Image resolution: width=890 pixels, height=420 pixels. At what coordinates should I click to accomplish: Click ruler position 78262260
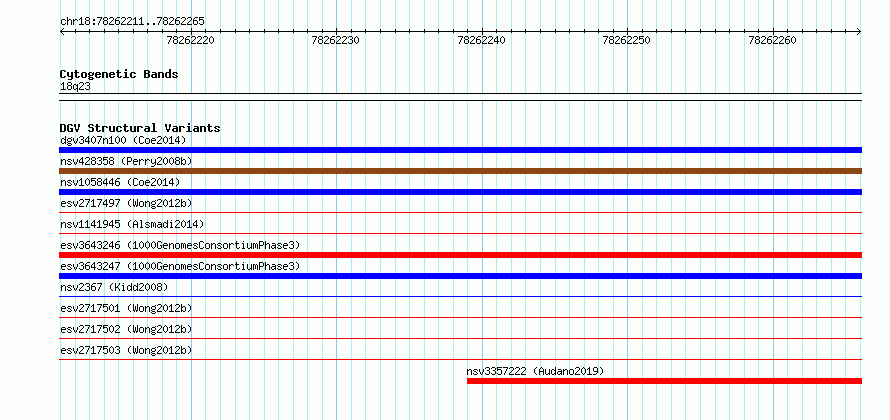coord(773,40)
